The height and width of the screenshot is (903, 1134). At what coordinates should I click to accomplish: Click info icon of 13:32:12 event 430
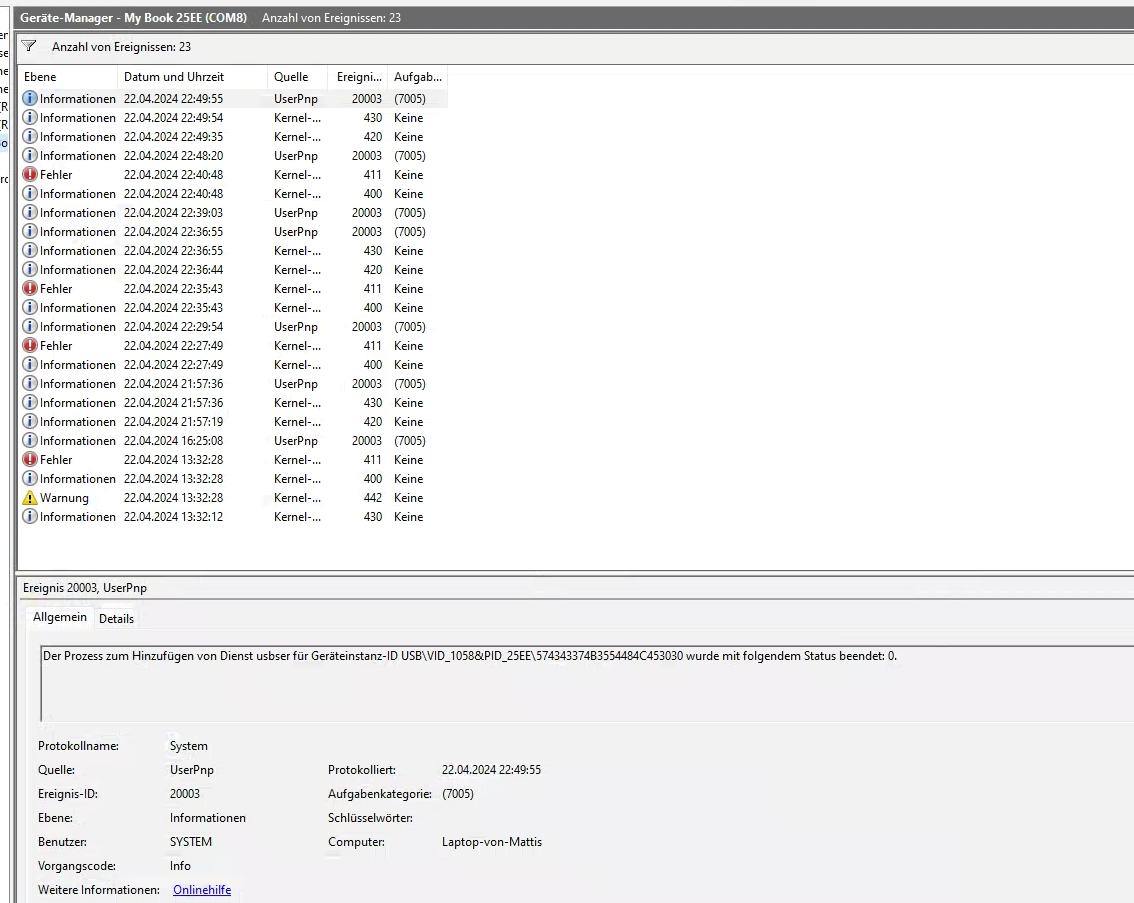tap(30, 517)
